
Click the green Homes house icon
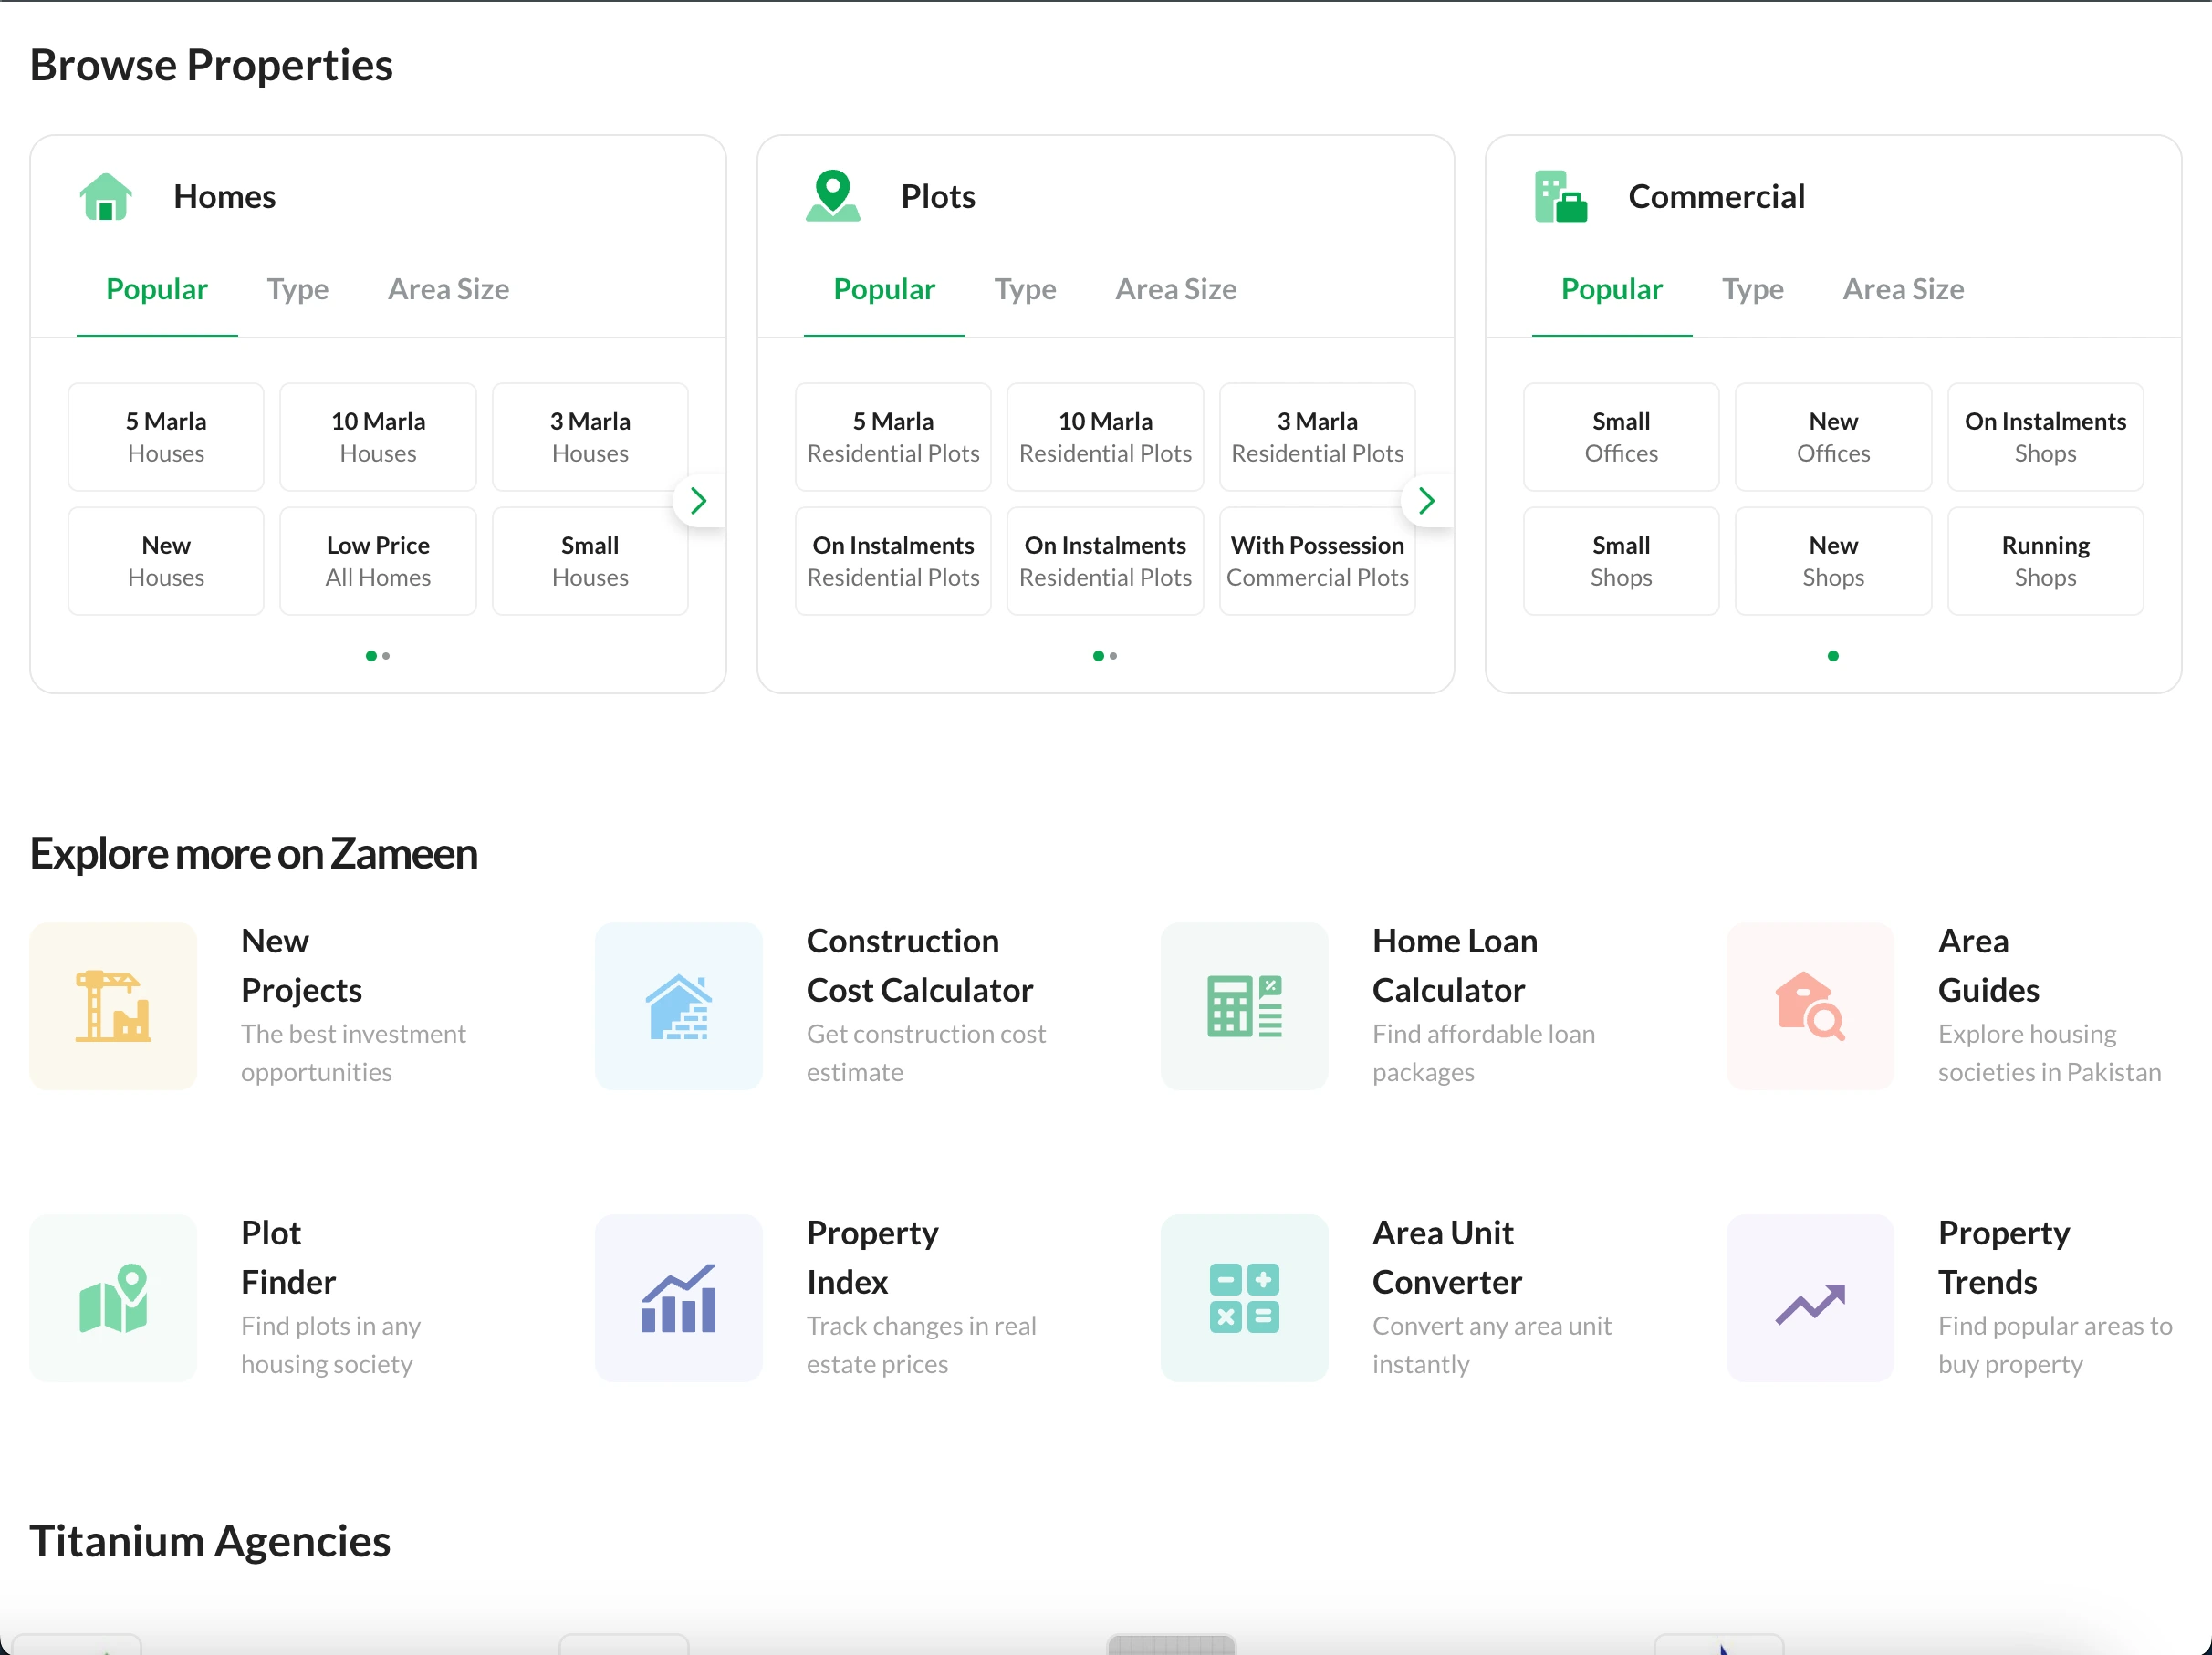(106, 196)
